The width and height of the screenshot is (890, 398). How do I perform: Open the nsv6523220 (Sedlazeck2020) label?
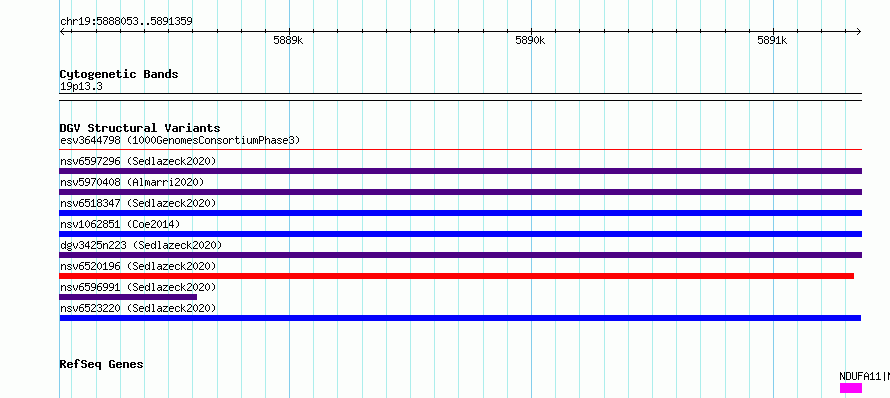[x=138, y=308]
